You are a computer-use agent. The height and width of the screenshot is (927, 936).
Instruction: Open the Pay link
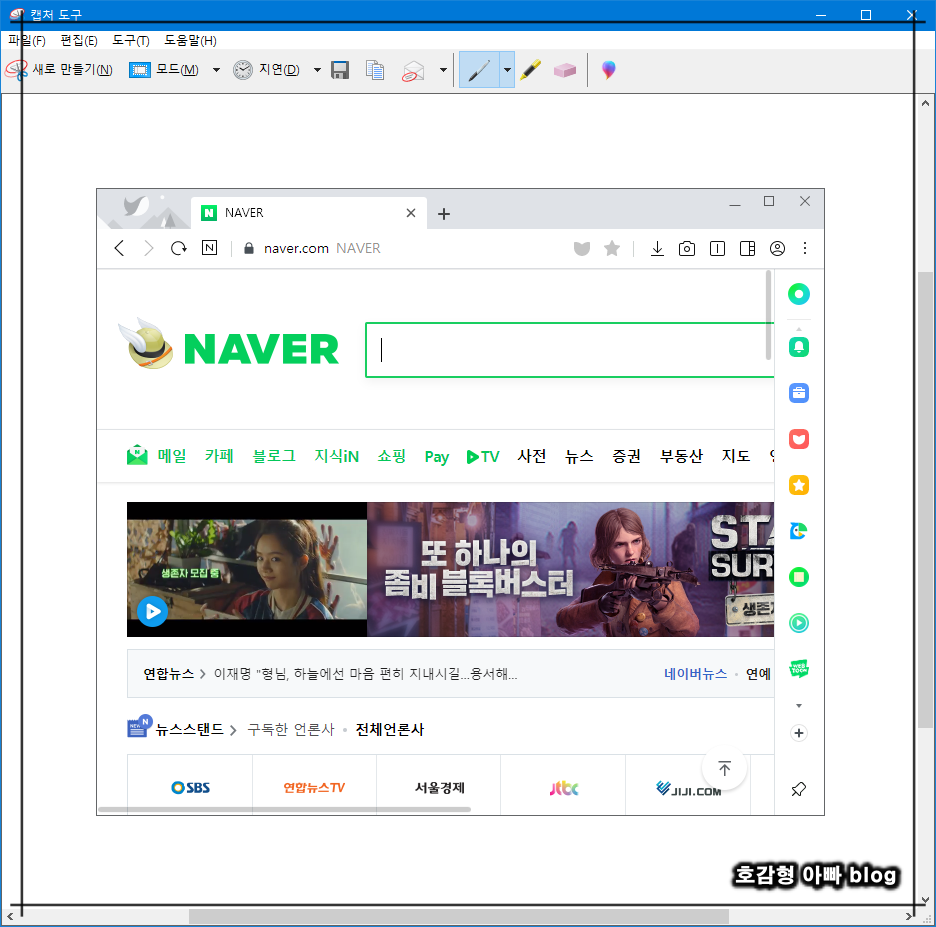[x=436, y=457]
